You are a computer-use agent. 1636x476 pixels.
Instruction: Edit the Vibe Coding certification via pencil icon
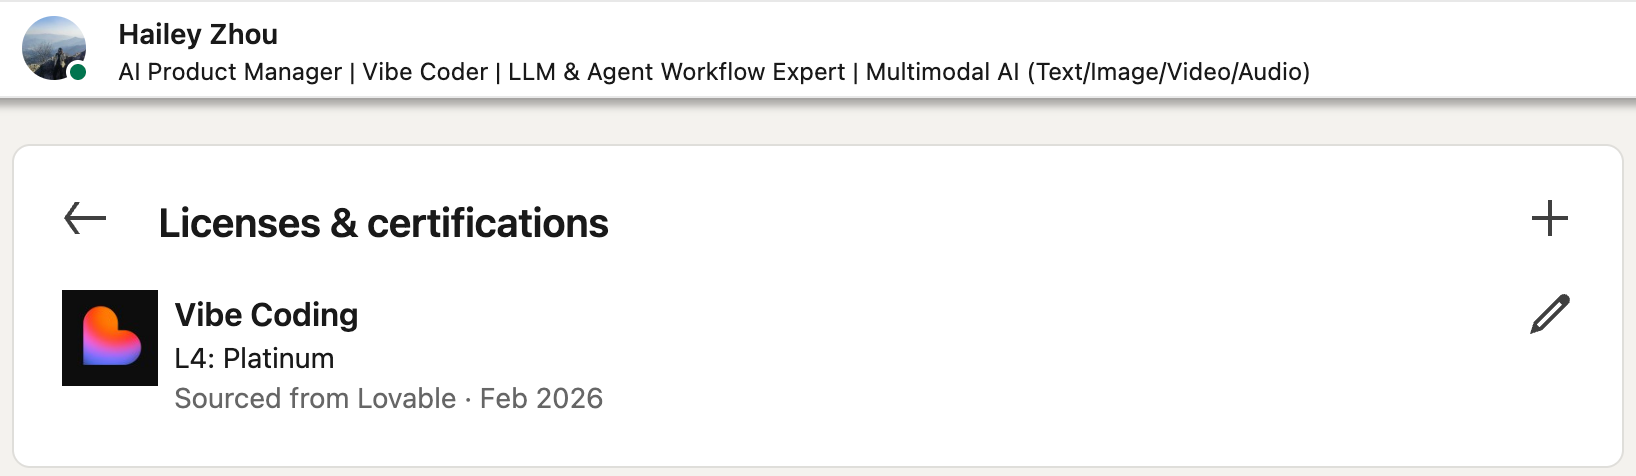1549,314
